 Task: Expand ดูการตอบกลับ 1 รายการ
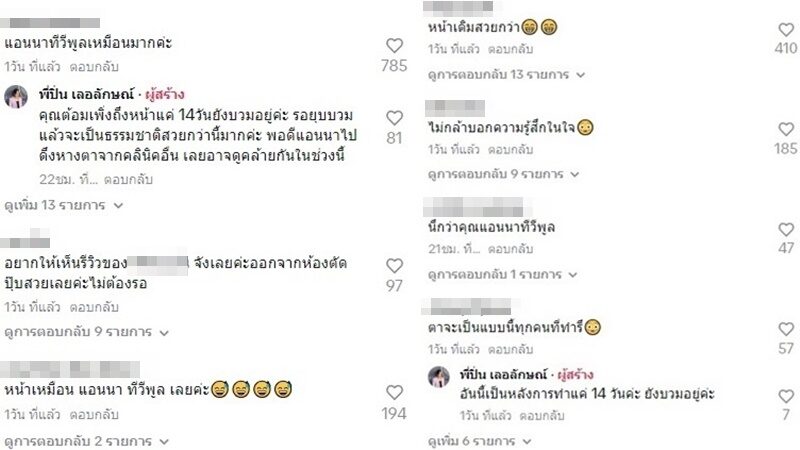point(502,274)
